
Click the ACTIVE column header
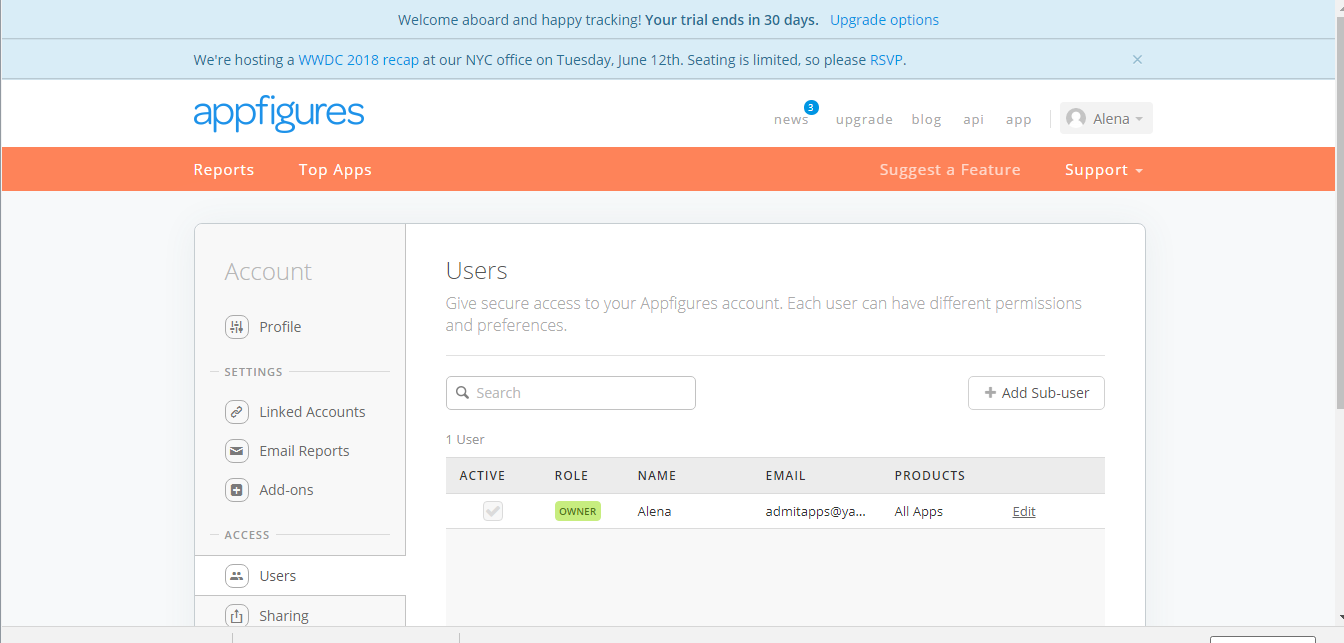point(482,476)
